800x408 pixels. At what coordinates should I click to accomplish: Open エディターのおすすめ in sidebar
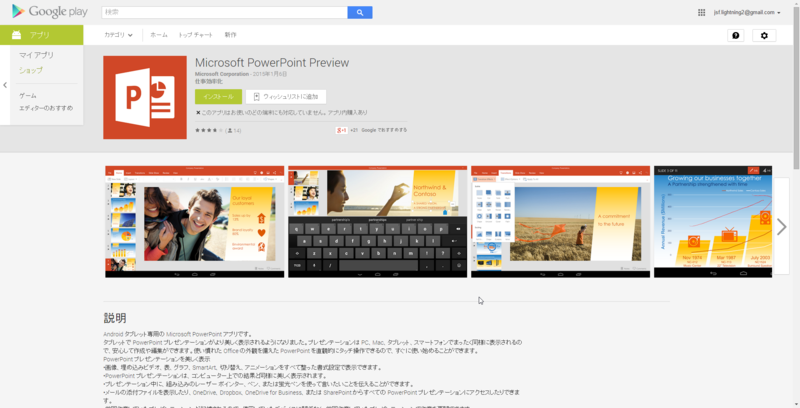pos(46,108)
